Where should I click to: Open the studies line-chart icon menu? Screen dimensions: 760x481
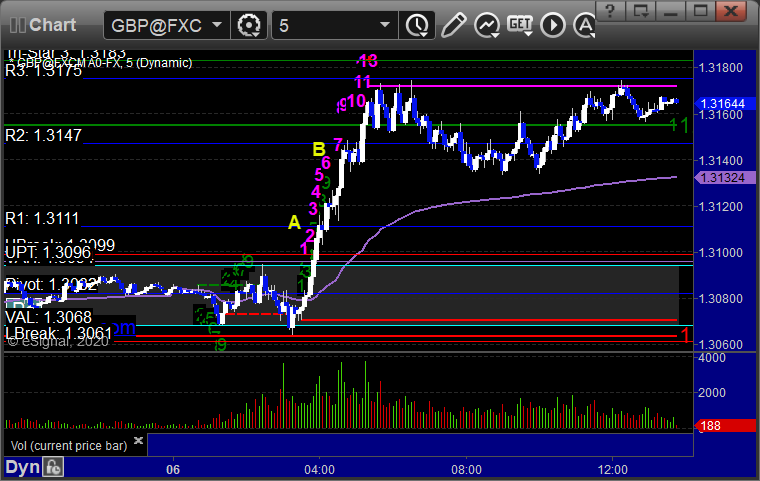(487, 25)
